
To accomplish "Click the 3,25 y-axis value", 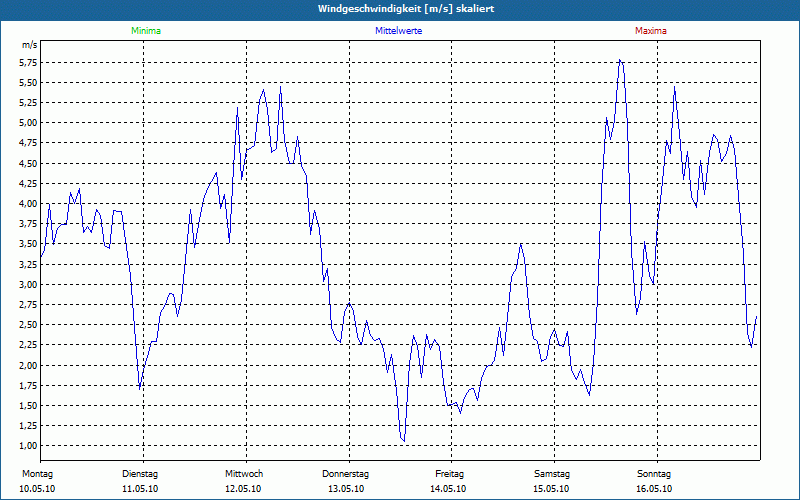I will tap(29, 264).
